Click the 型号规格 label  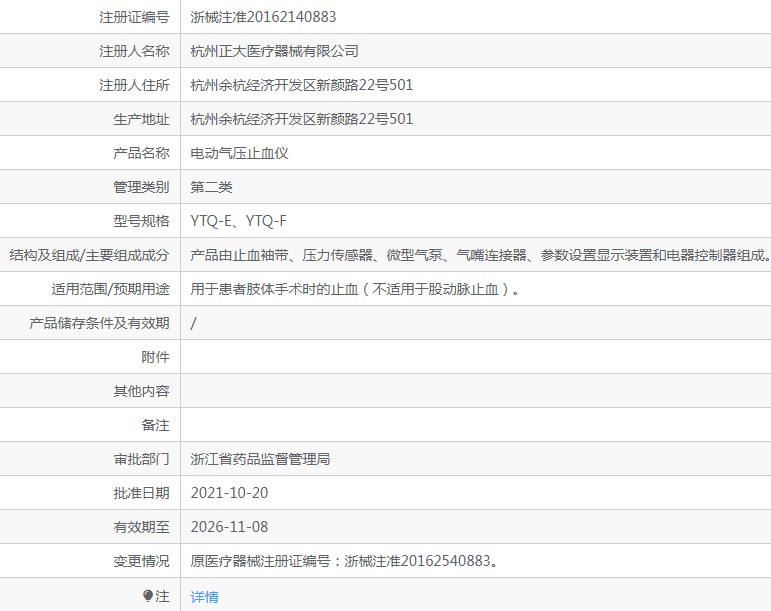point(141,221)
